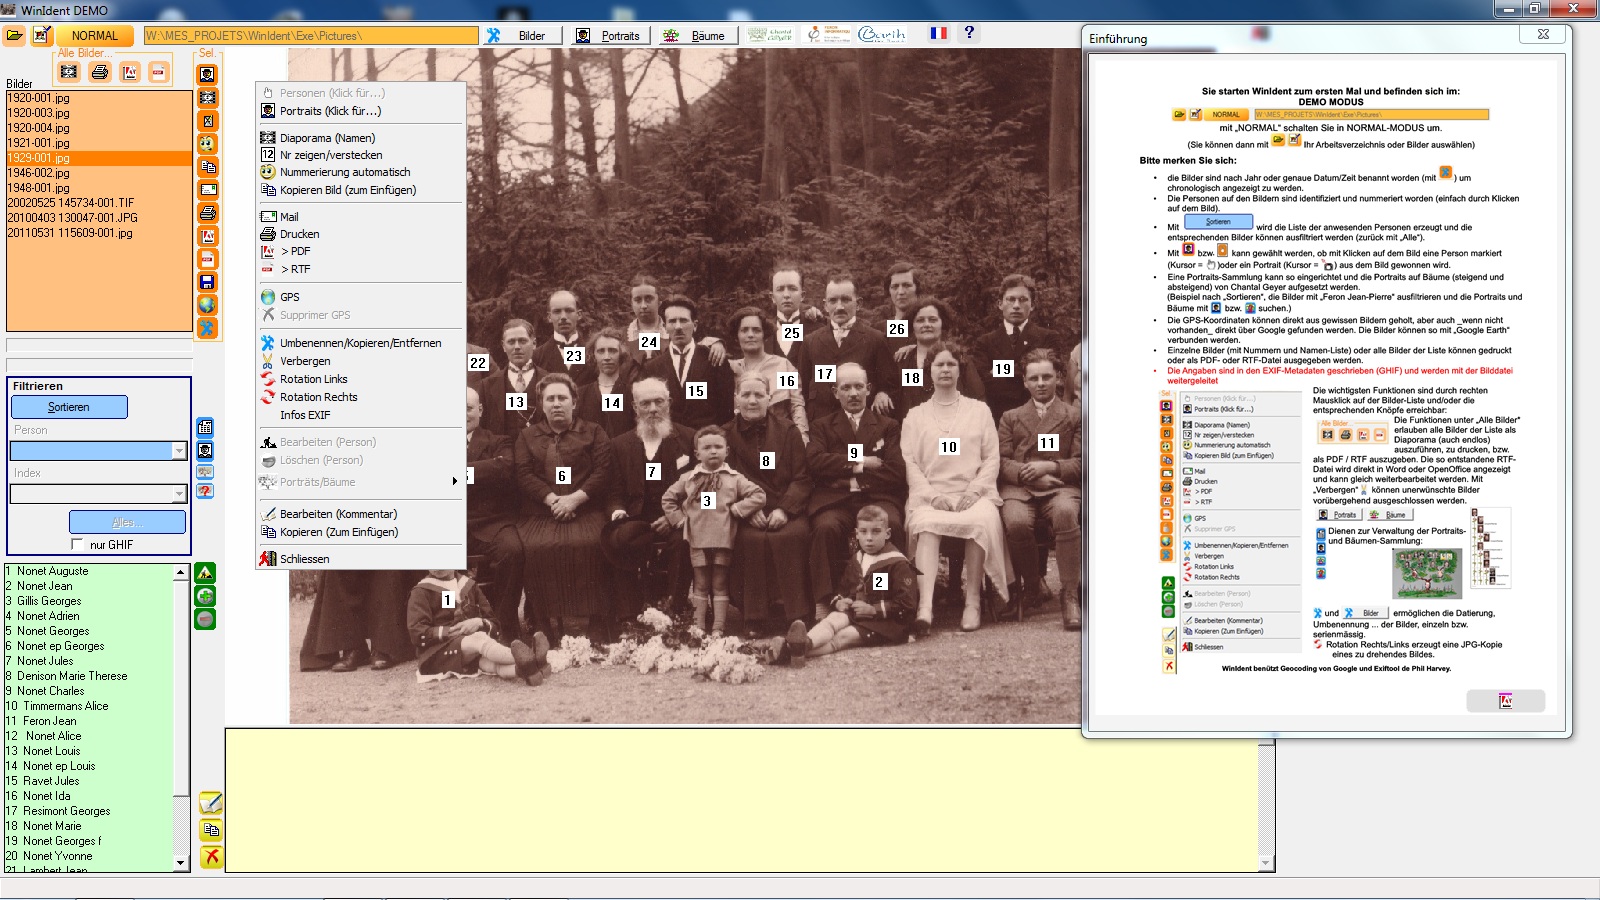Expand the Portraits/Bäume submenu arrow
Viewport: 1600px width, 900px height.
454,482
